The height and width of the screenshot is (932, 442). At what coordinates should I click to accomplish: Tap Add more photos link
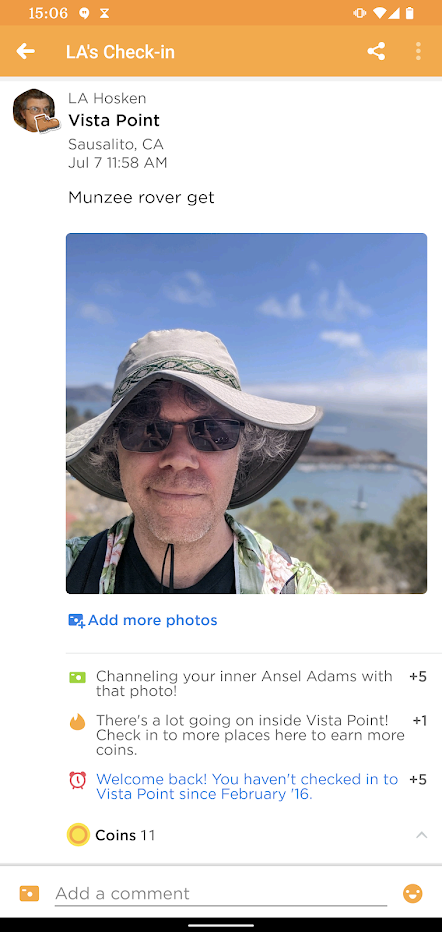pos(153,621)
